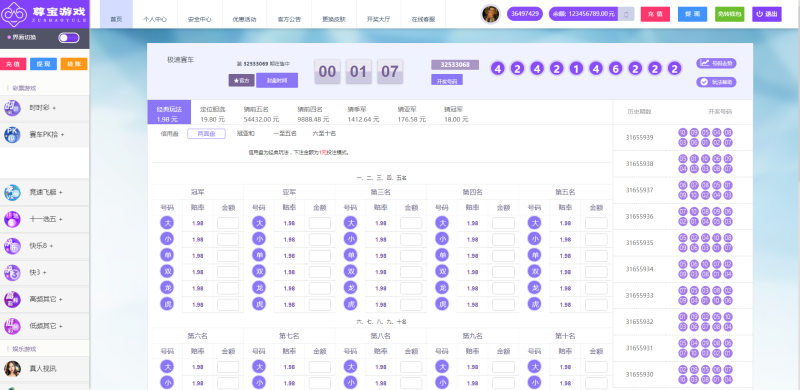Expand the 高频其它 plus sign
This screenshot has height=390, width=800.
pyautogui.click(x=61, y=299)
